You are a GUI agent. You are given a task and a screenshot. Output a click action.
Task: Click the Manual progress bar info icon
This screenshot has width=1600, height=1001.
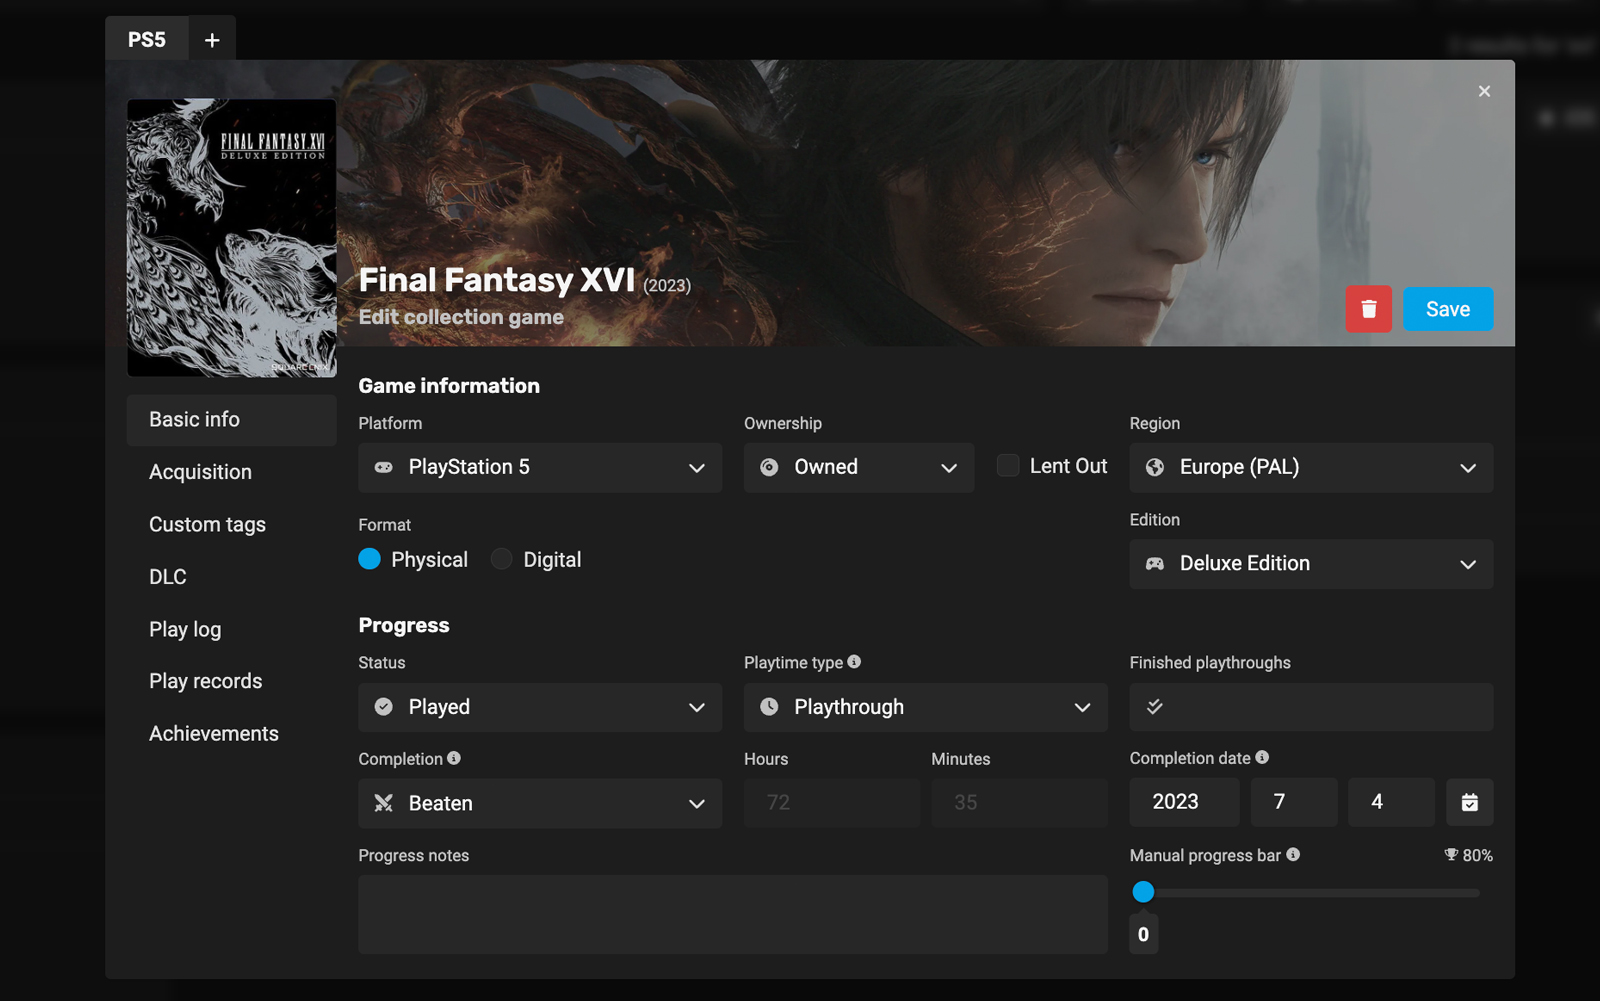1293,854
